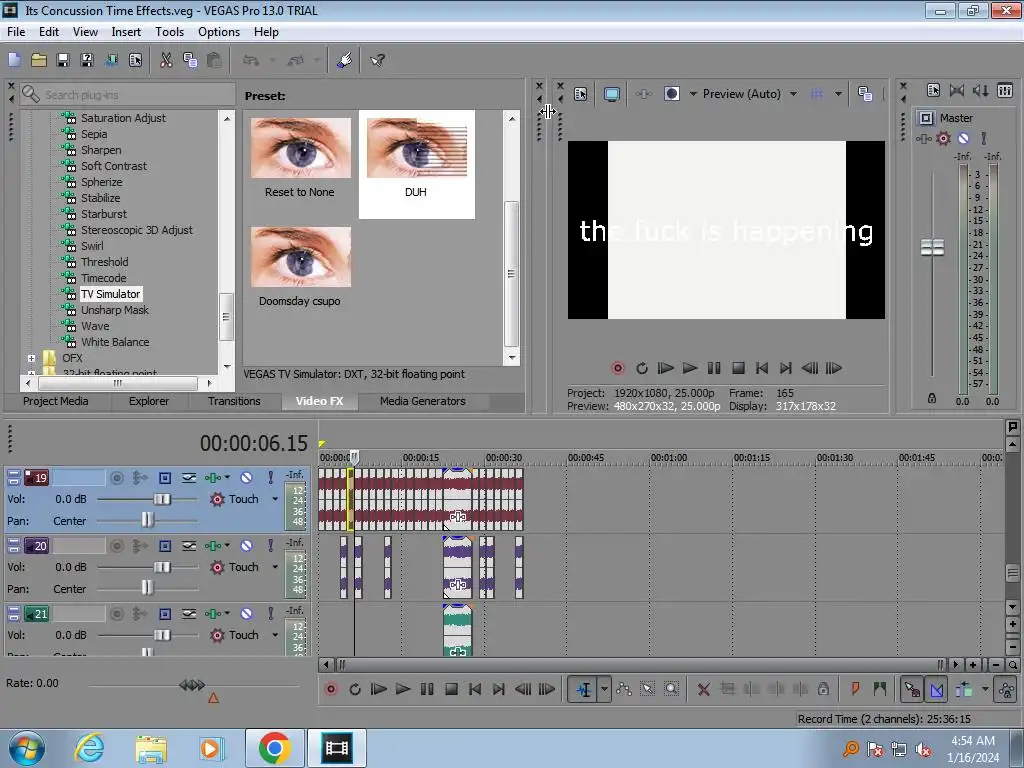1024x768 pixels.
Task: Open the preview overlays grid dropdown arrow
Action: pyautogui.click(x=838, y=94)
